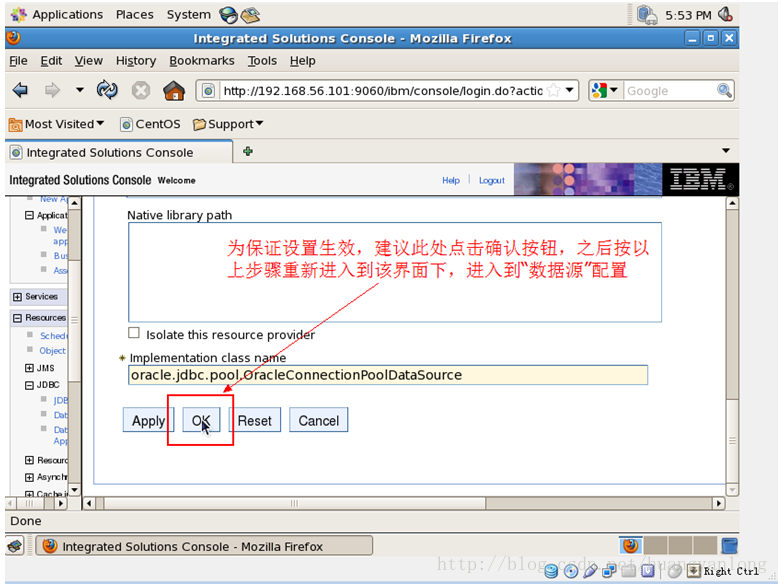Click the search magnifier icon
Screen dimensions: 778x584
(724, 90)
